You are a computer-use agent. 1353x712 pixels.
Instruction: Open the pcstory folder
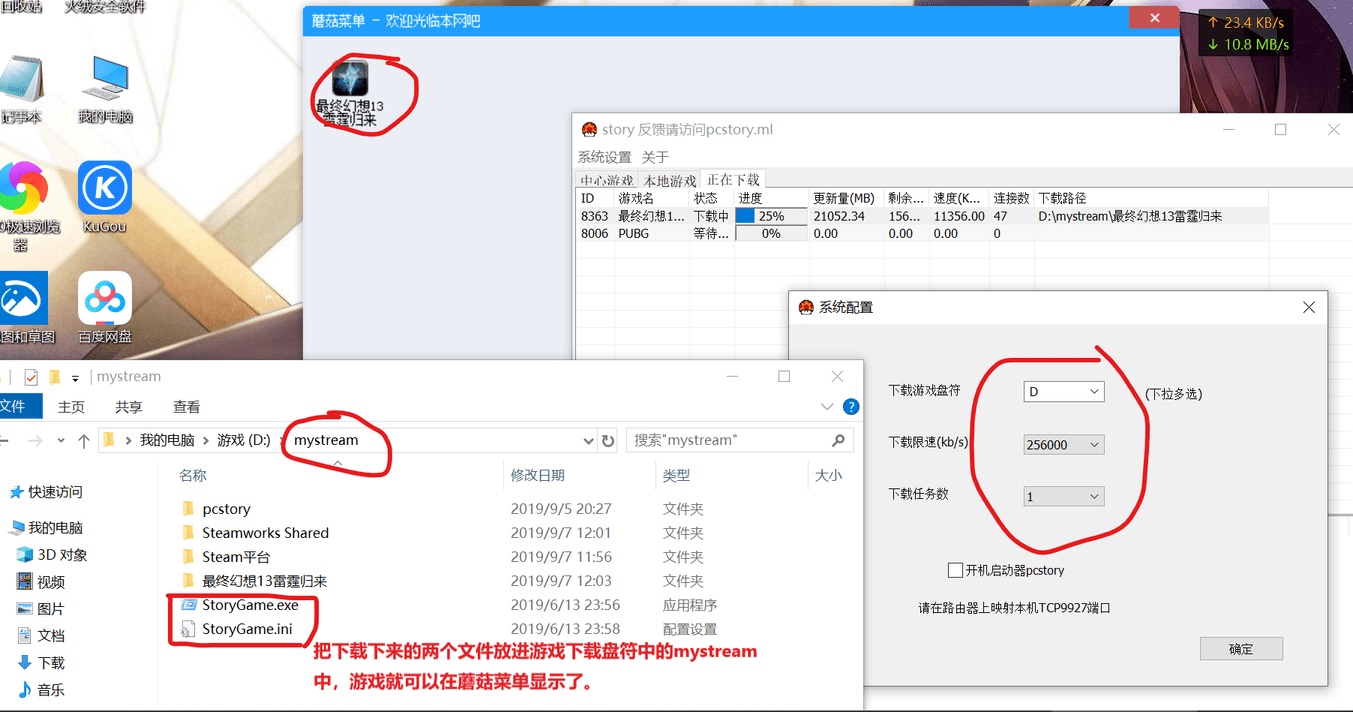pos(226,509)
